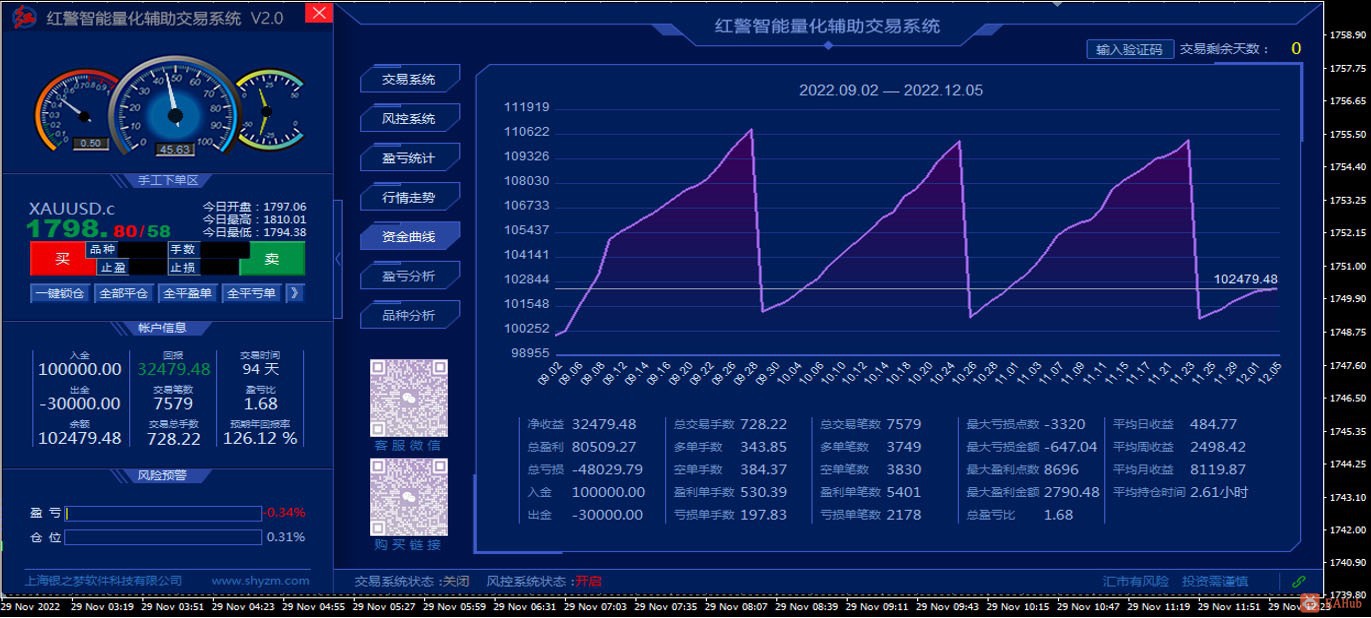Click the 交易剩余天数 0 value
The width and height of the screenshot is (1371, 618).
(1296, 48)
